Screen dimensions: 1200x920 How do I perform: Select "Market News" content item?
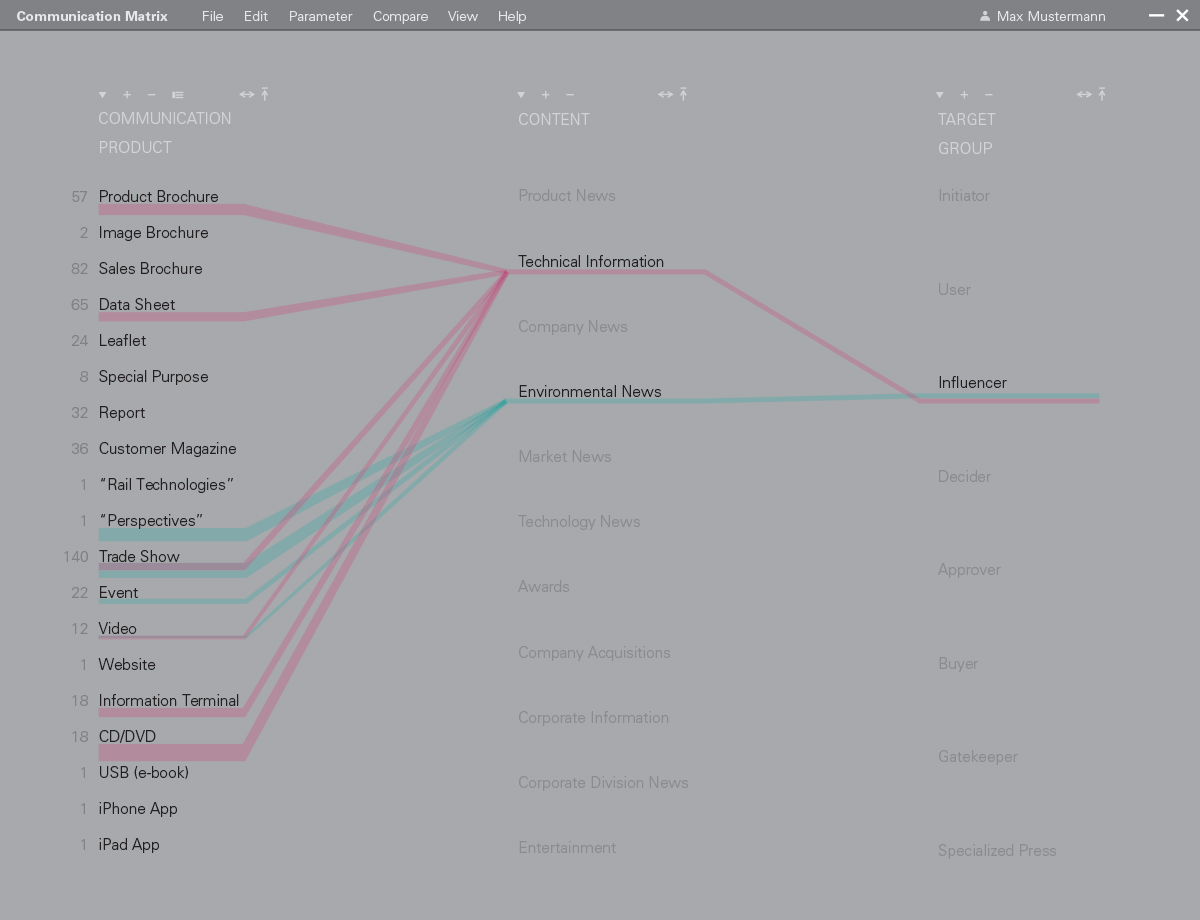coord(565,457)
